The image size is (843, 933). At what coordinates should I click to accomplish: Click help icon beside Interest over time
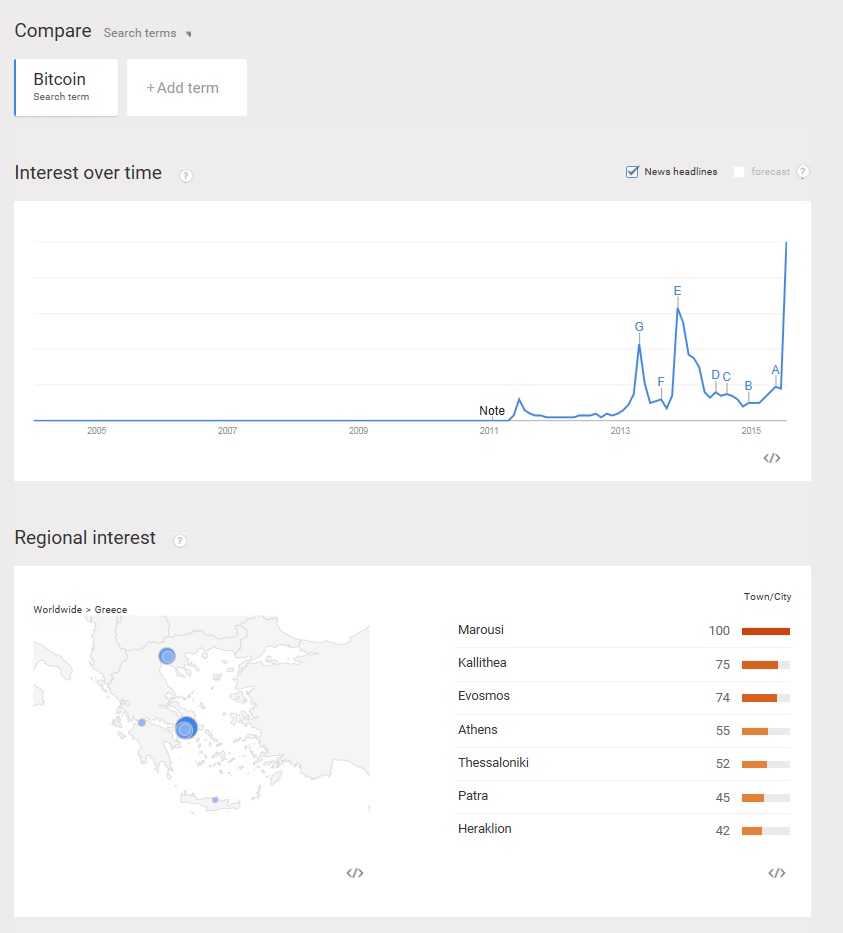(186, 175)
